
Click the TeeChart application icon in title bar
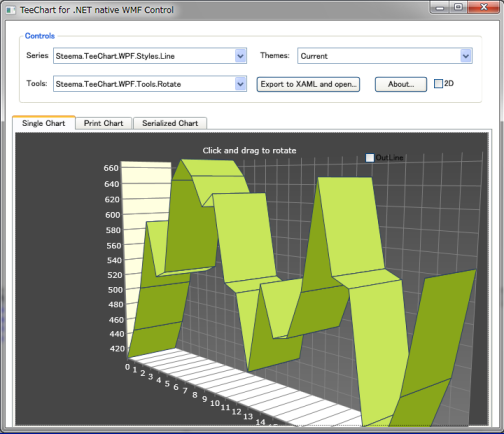click(10, 10)
